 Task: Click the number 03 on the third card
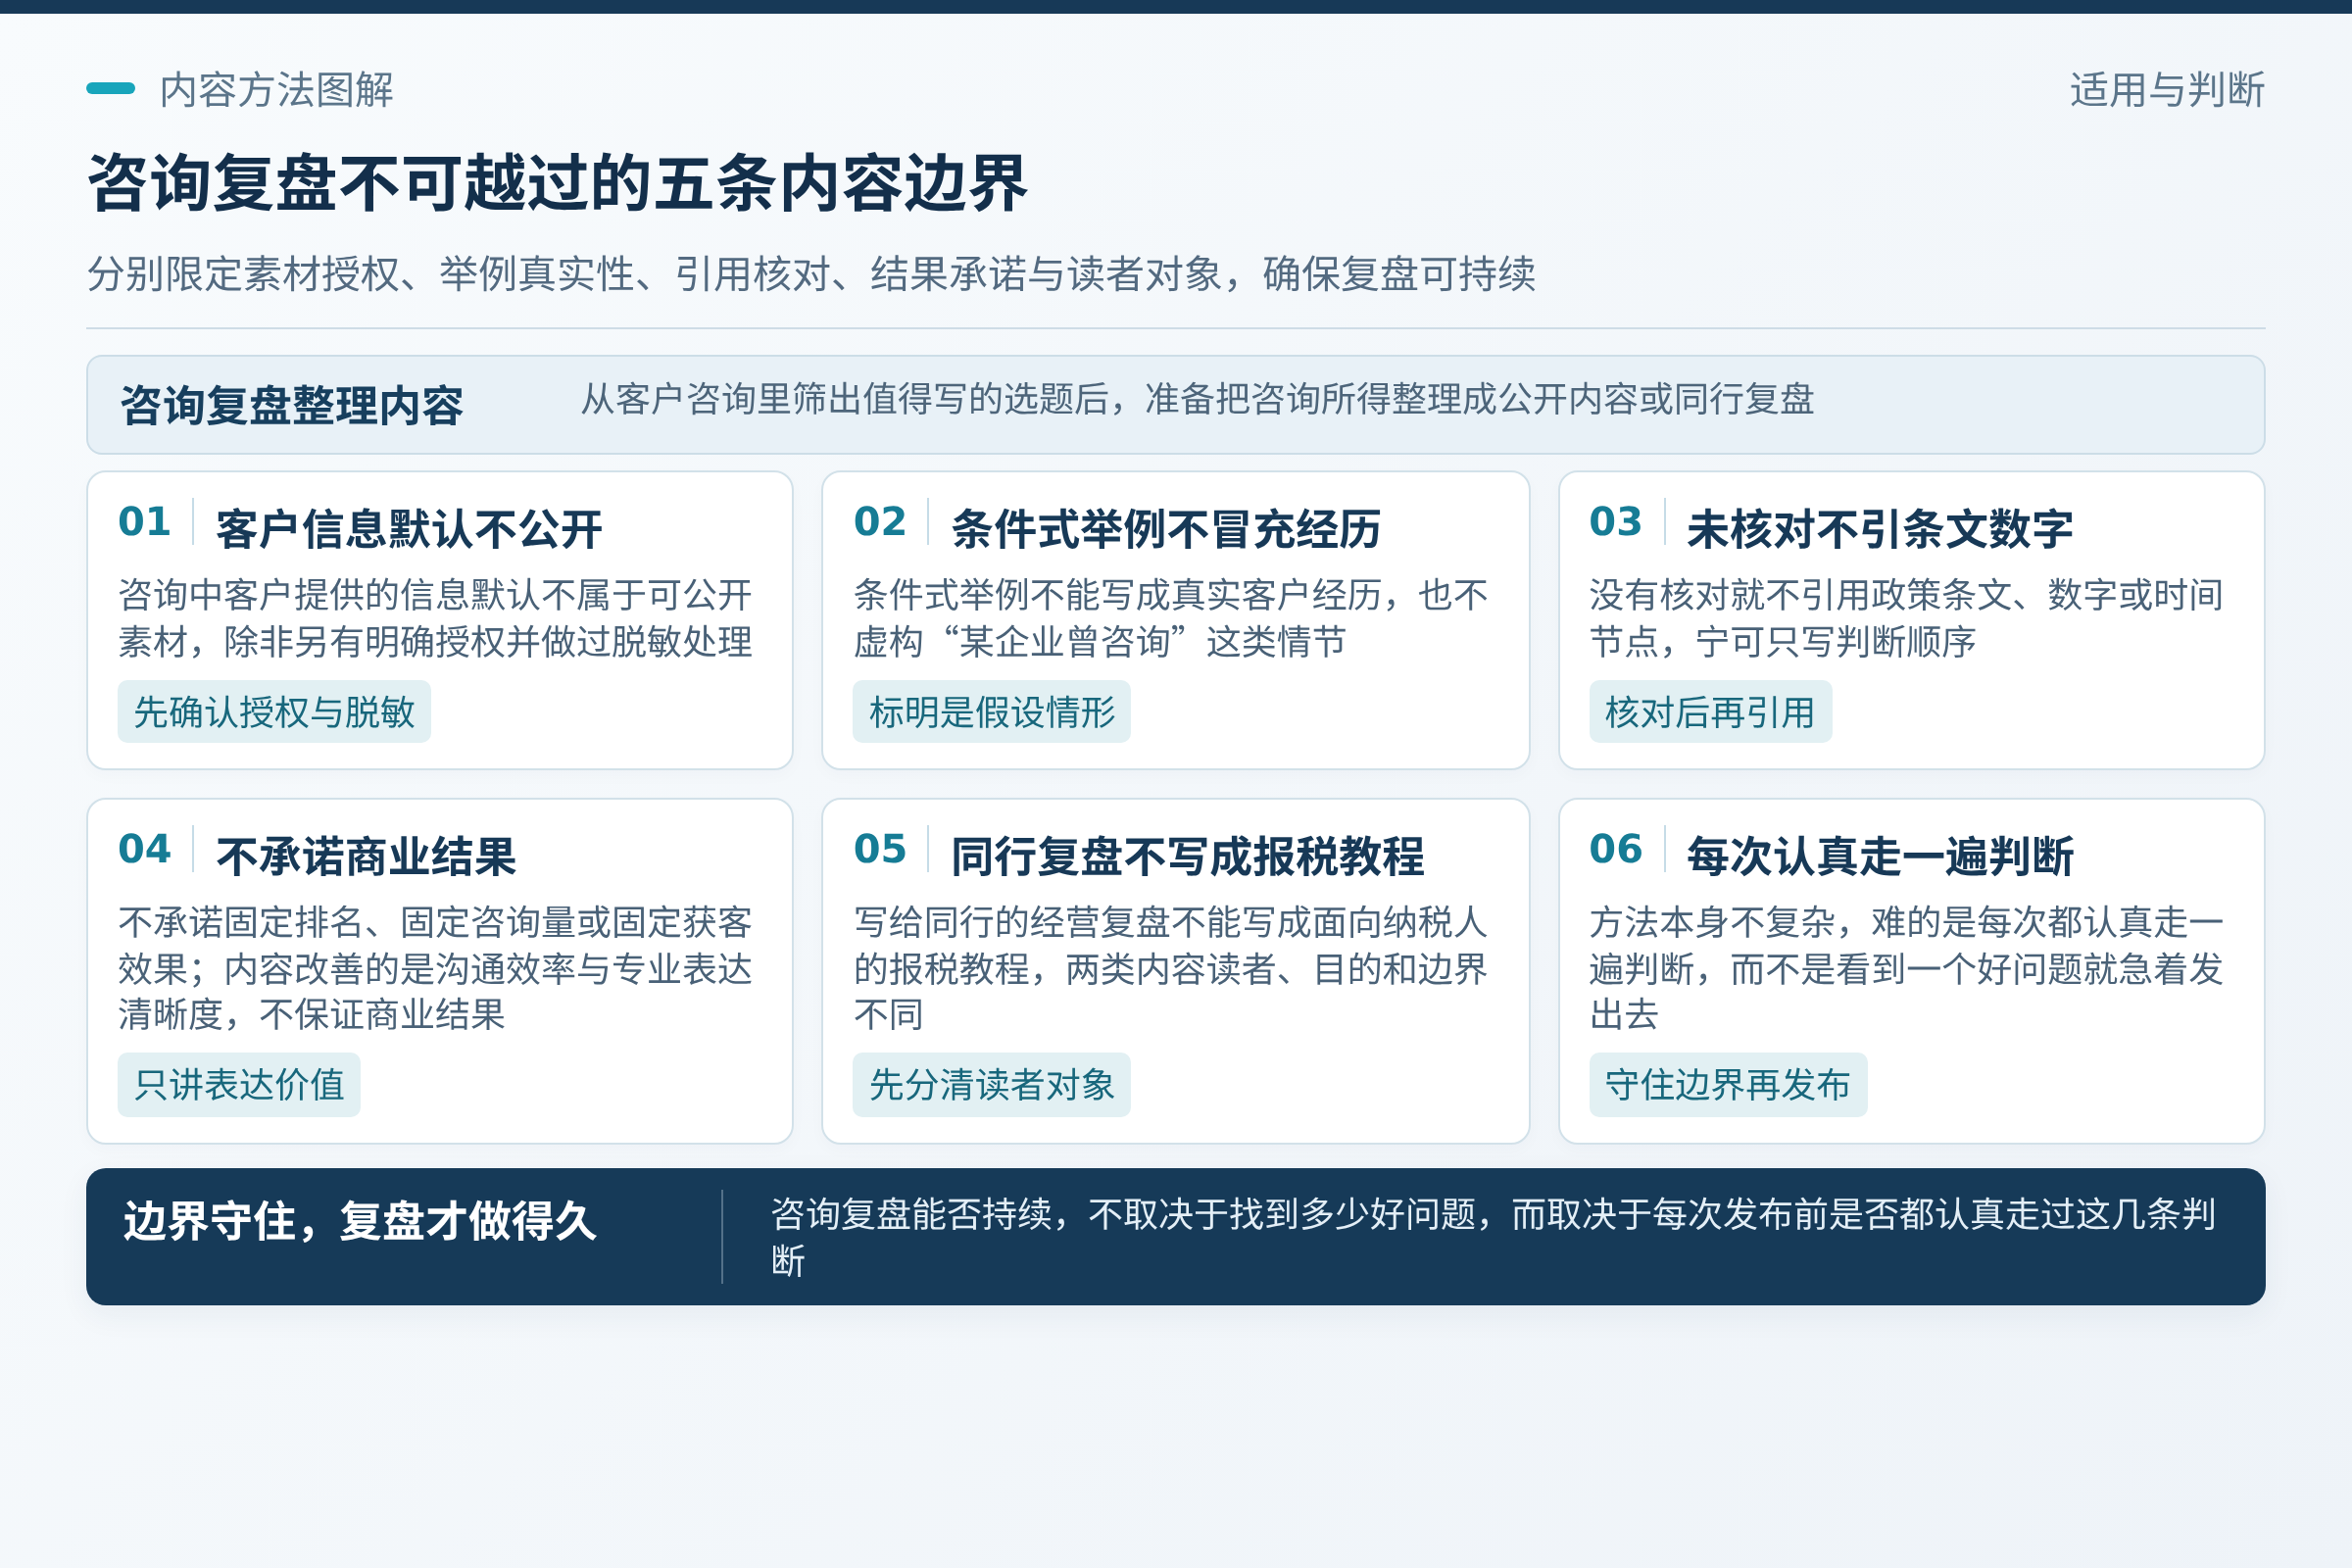coord(1616,521)
